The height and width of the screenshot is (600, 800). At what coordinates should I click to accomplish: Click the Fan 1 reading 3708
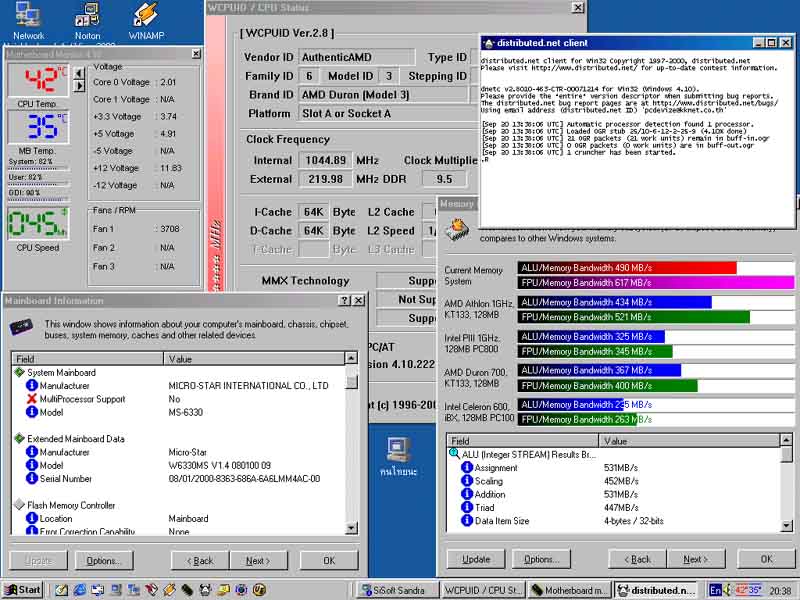tap(169, 229)
